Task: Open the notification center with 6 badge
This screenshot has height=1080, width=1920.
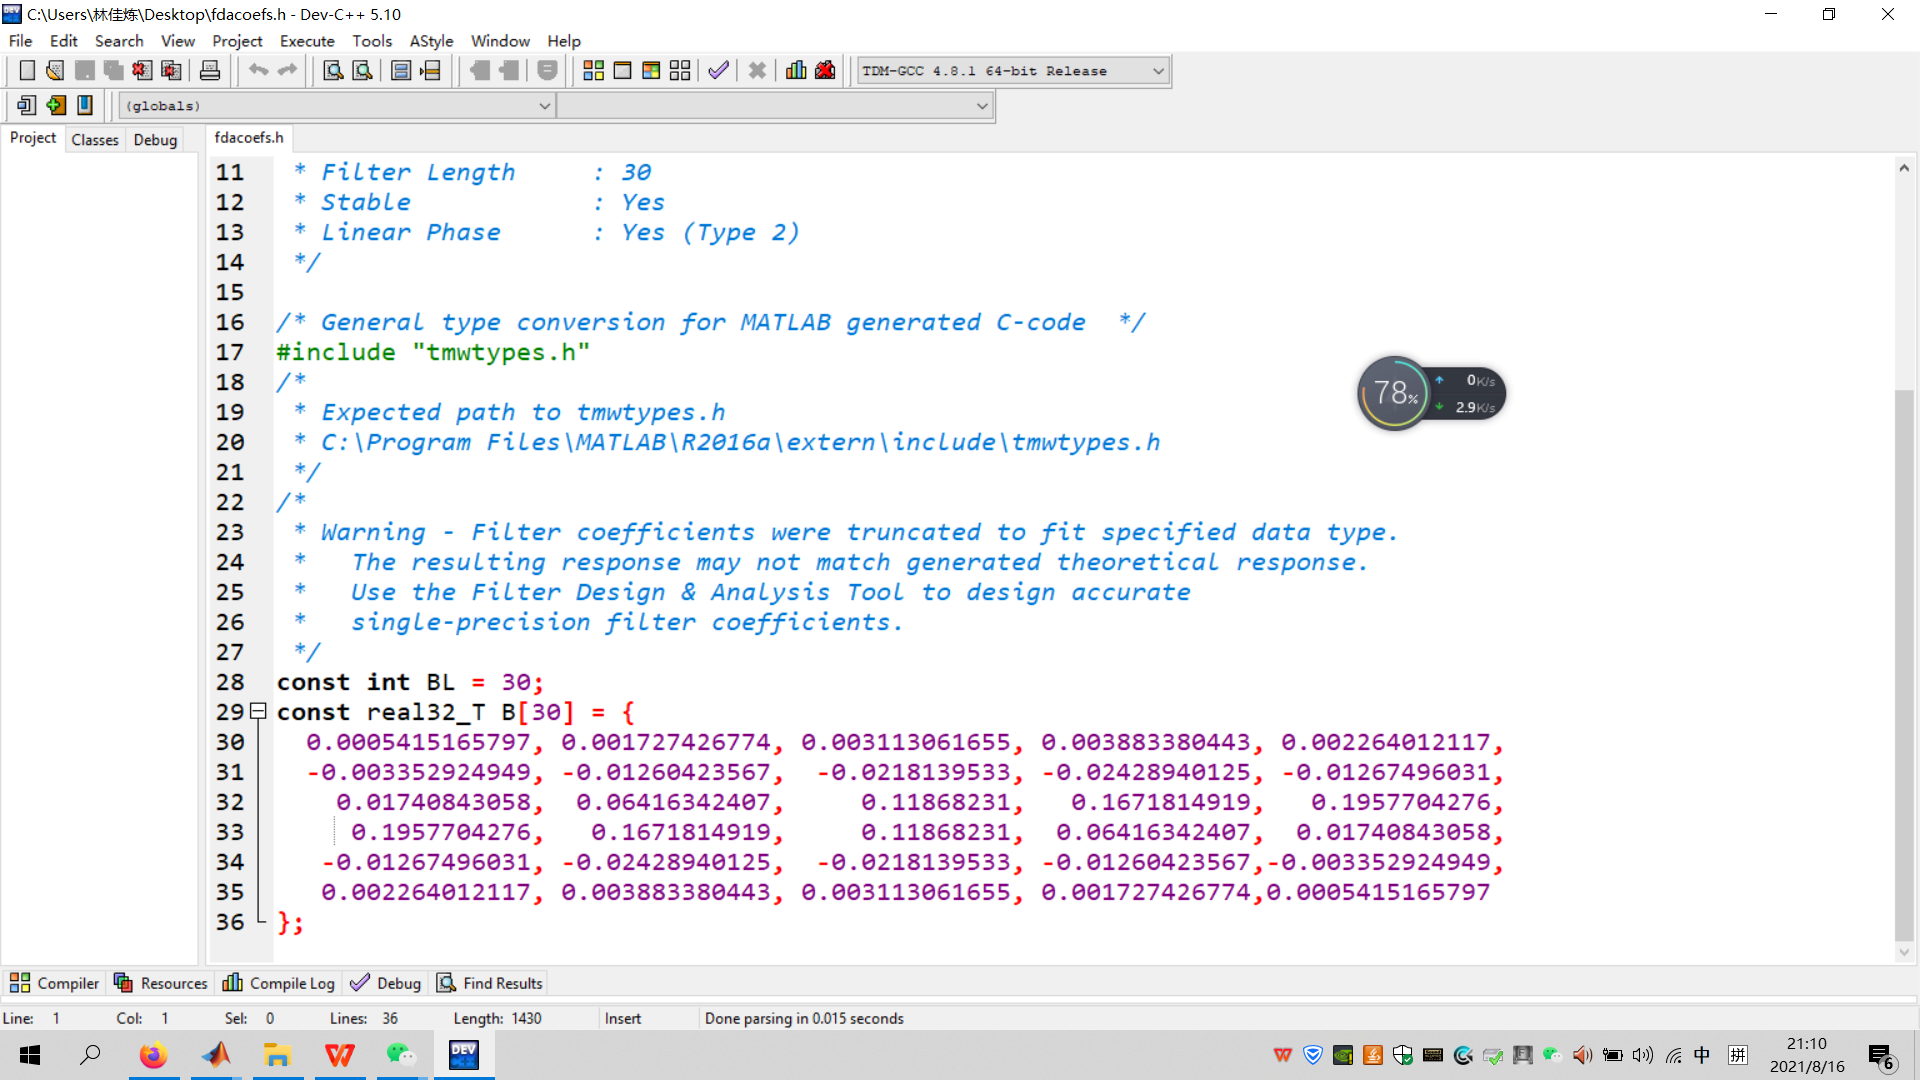Action: (1881, 1056)
